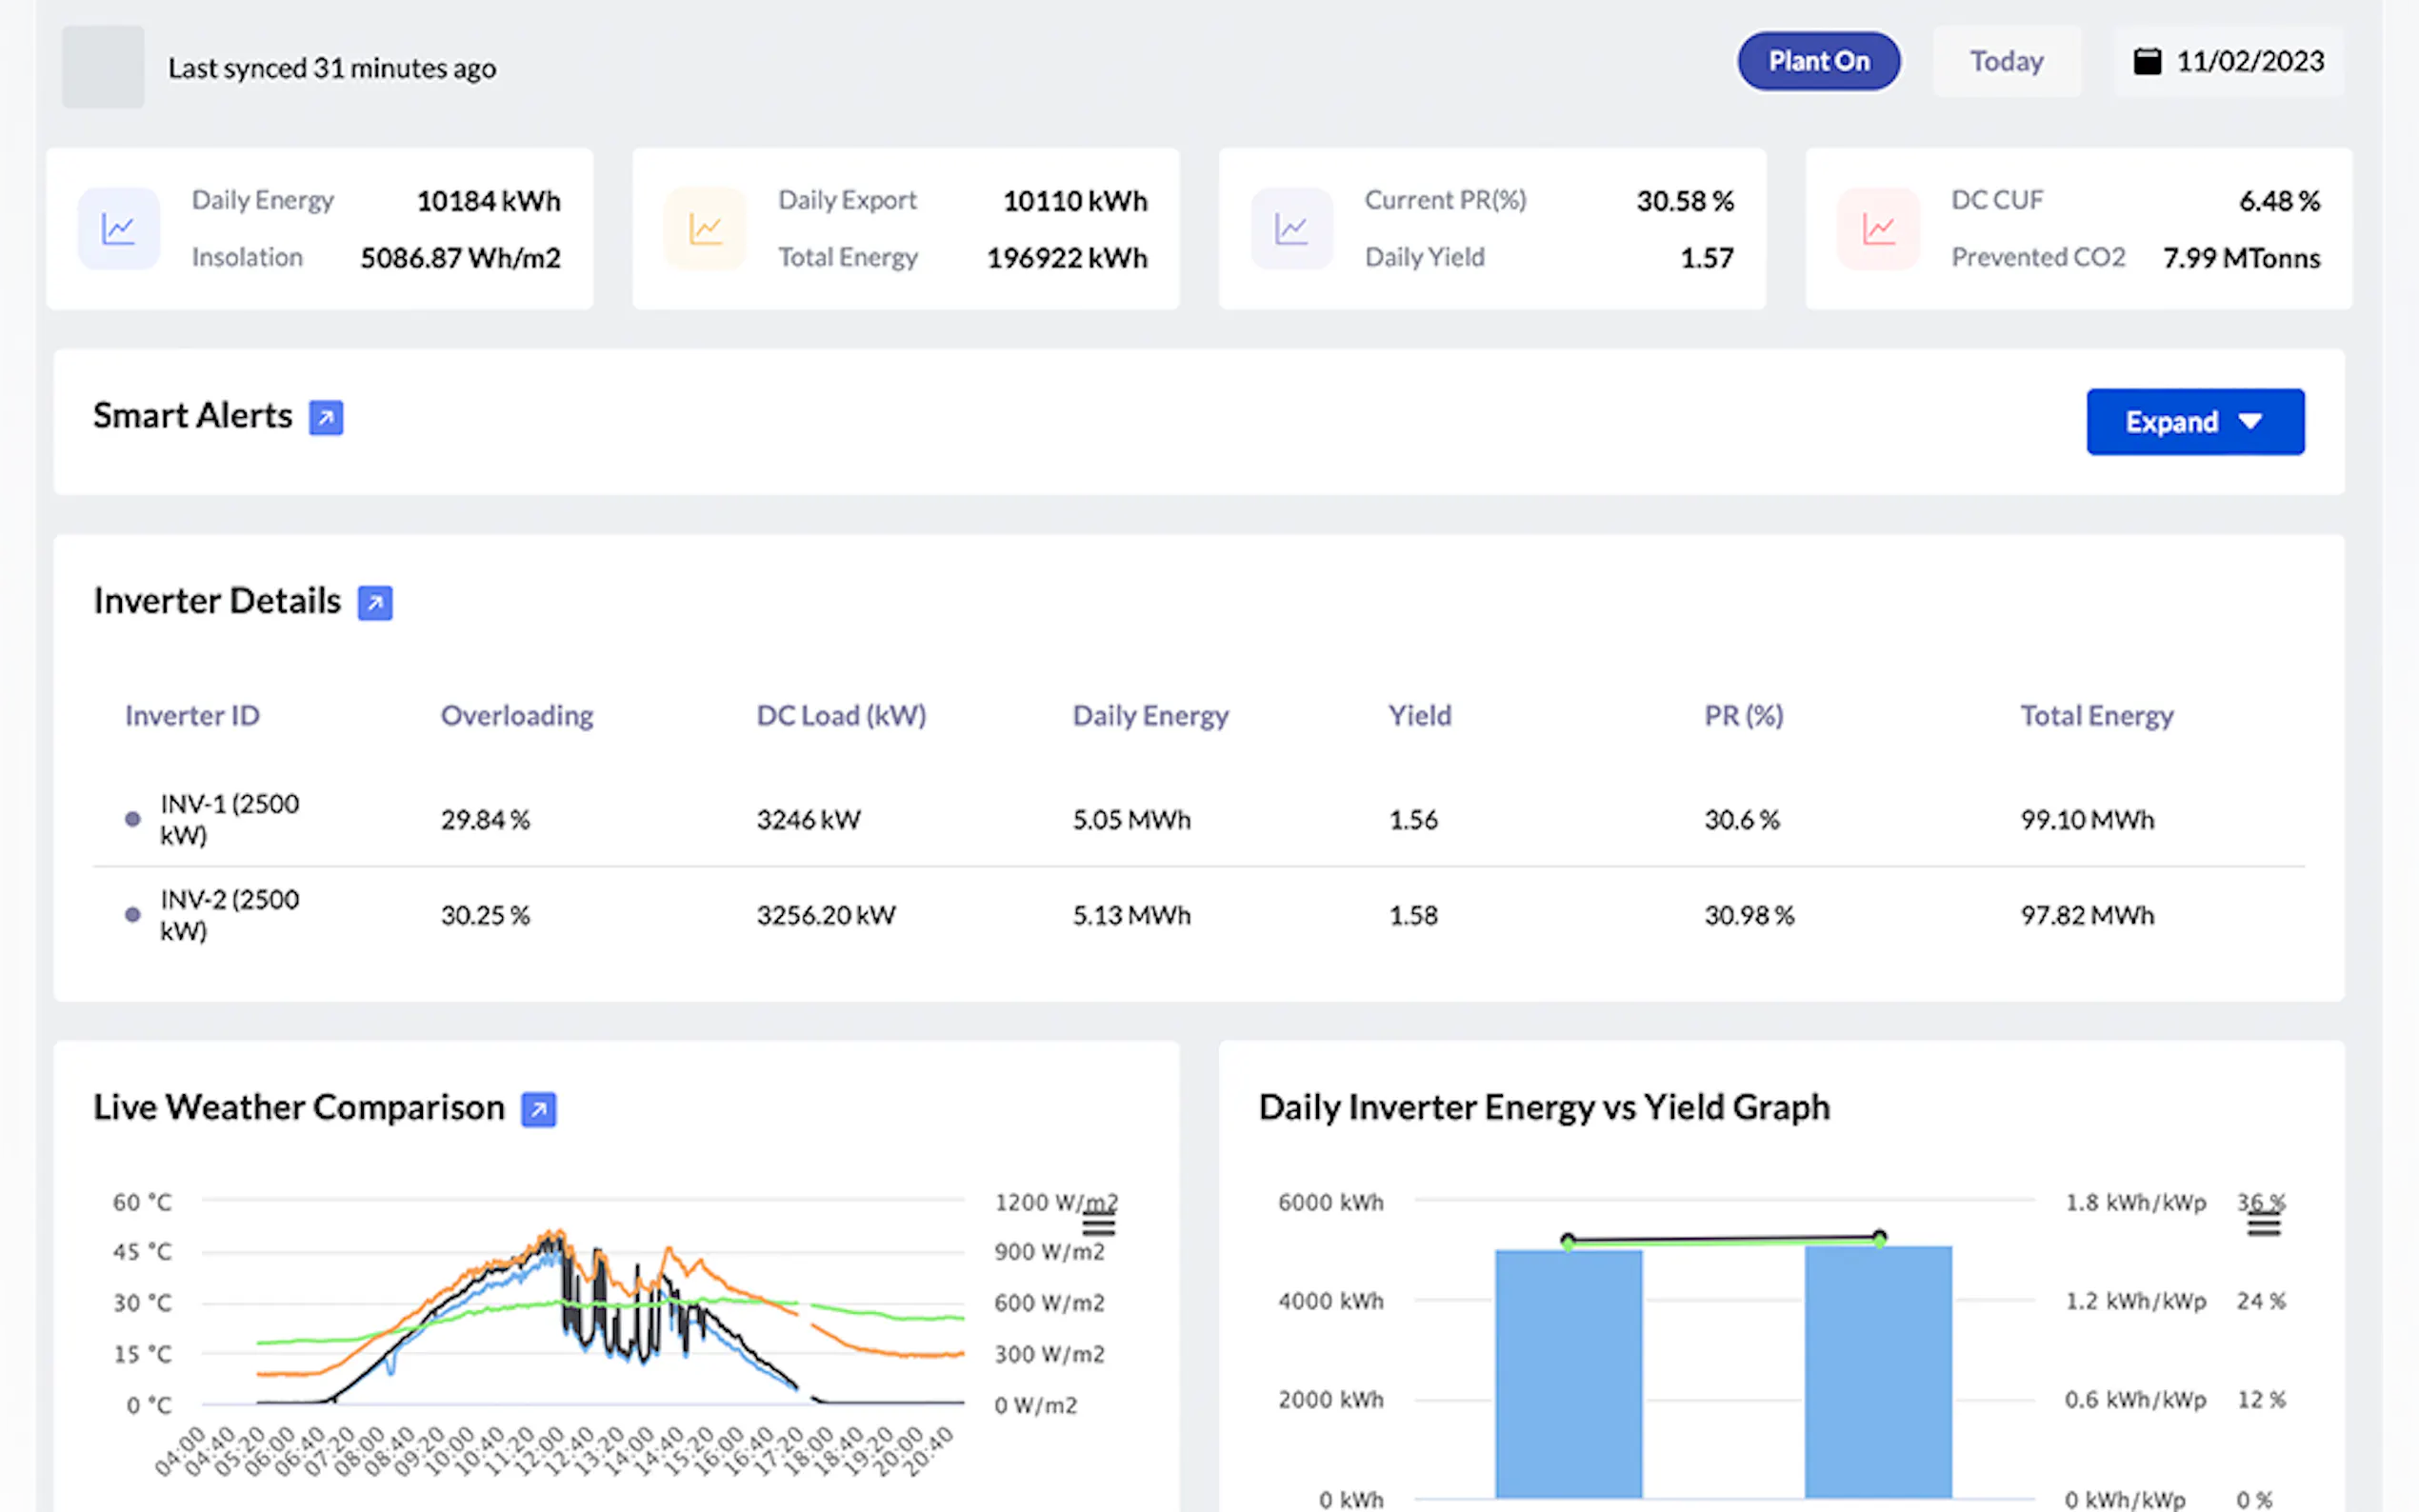Open date picker showing 11/02/2023

tap(2249, 62)
